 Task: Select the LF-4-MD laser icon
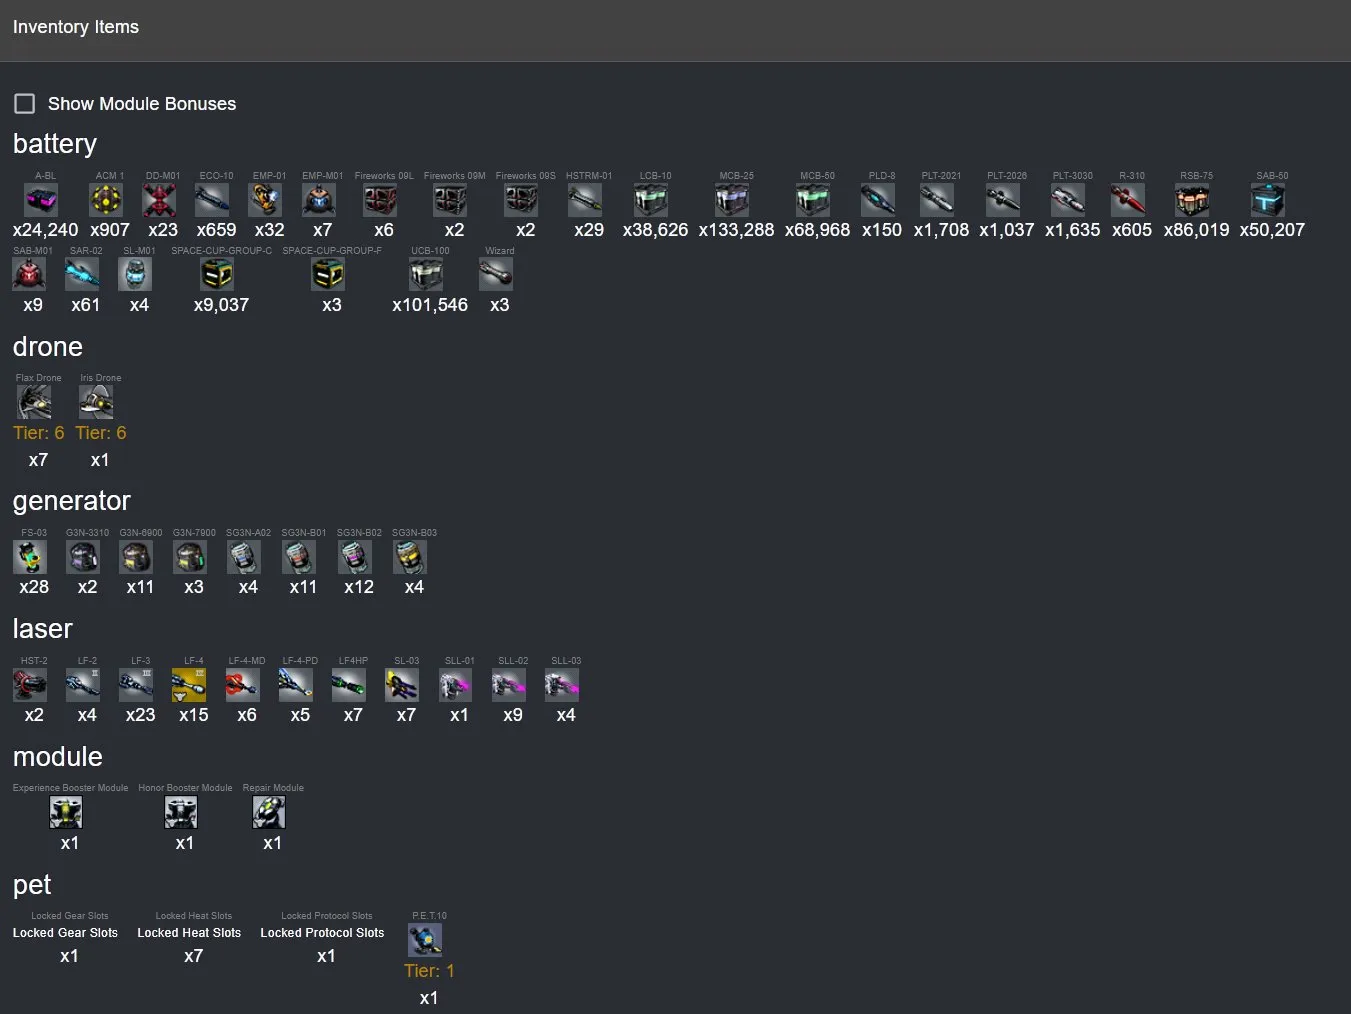243,685
